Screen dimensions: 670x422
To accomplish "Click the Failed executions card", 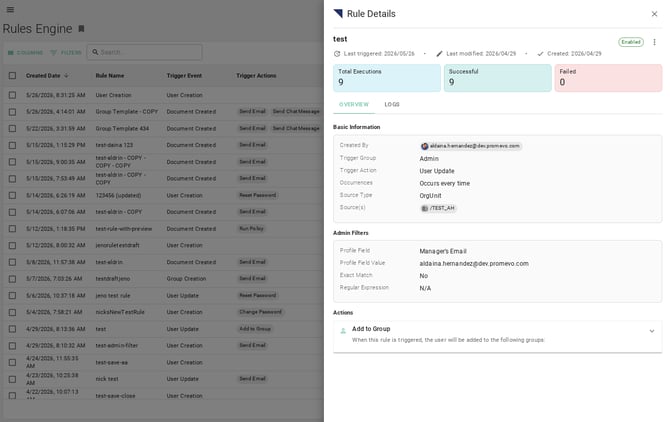I will pyautogui.click(x=608, y=78).
